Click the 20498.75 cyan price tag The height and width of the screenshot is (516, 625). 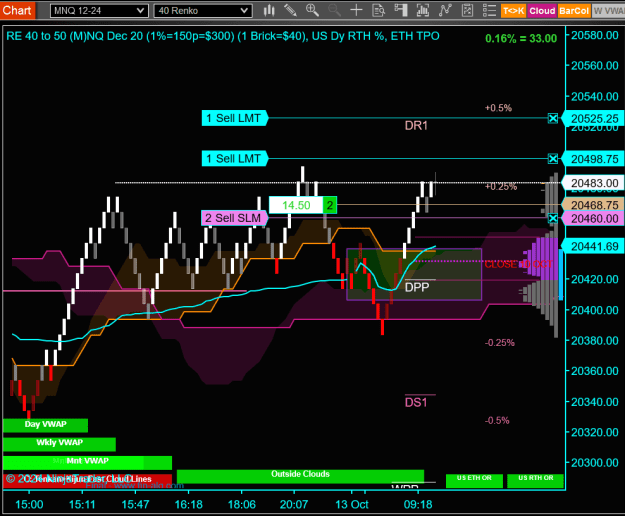[593, 159]
